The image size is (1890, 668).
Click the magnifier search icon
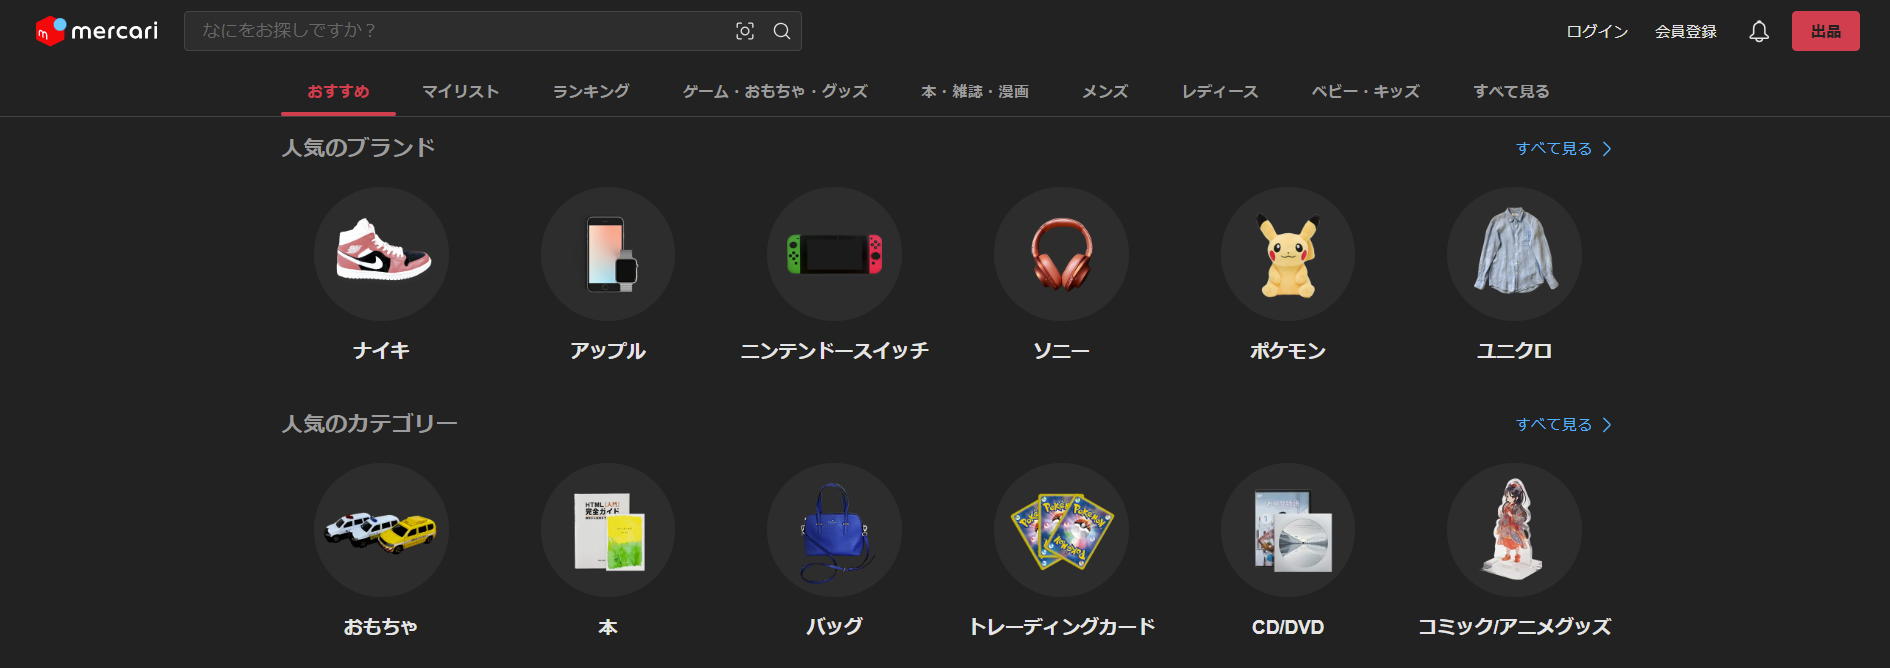tap(782, 31)
